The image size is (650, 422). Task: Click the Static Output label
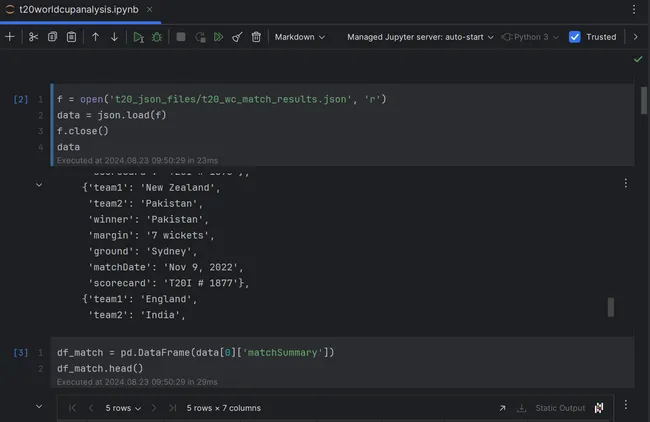pyautogui.click(x=560, y=408)
